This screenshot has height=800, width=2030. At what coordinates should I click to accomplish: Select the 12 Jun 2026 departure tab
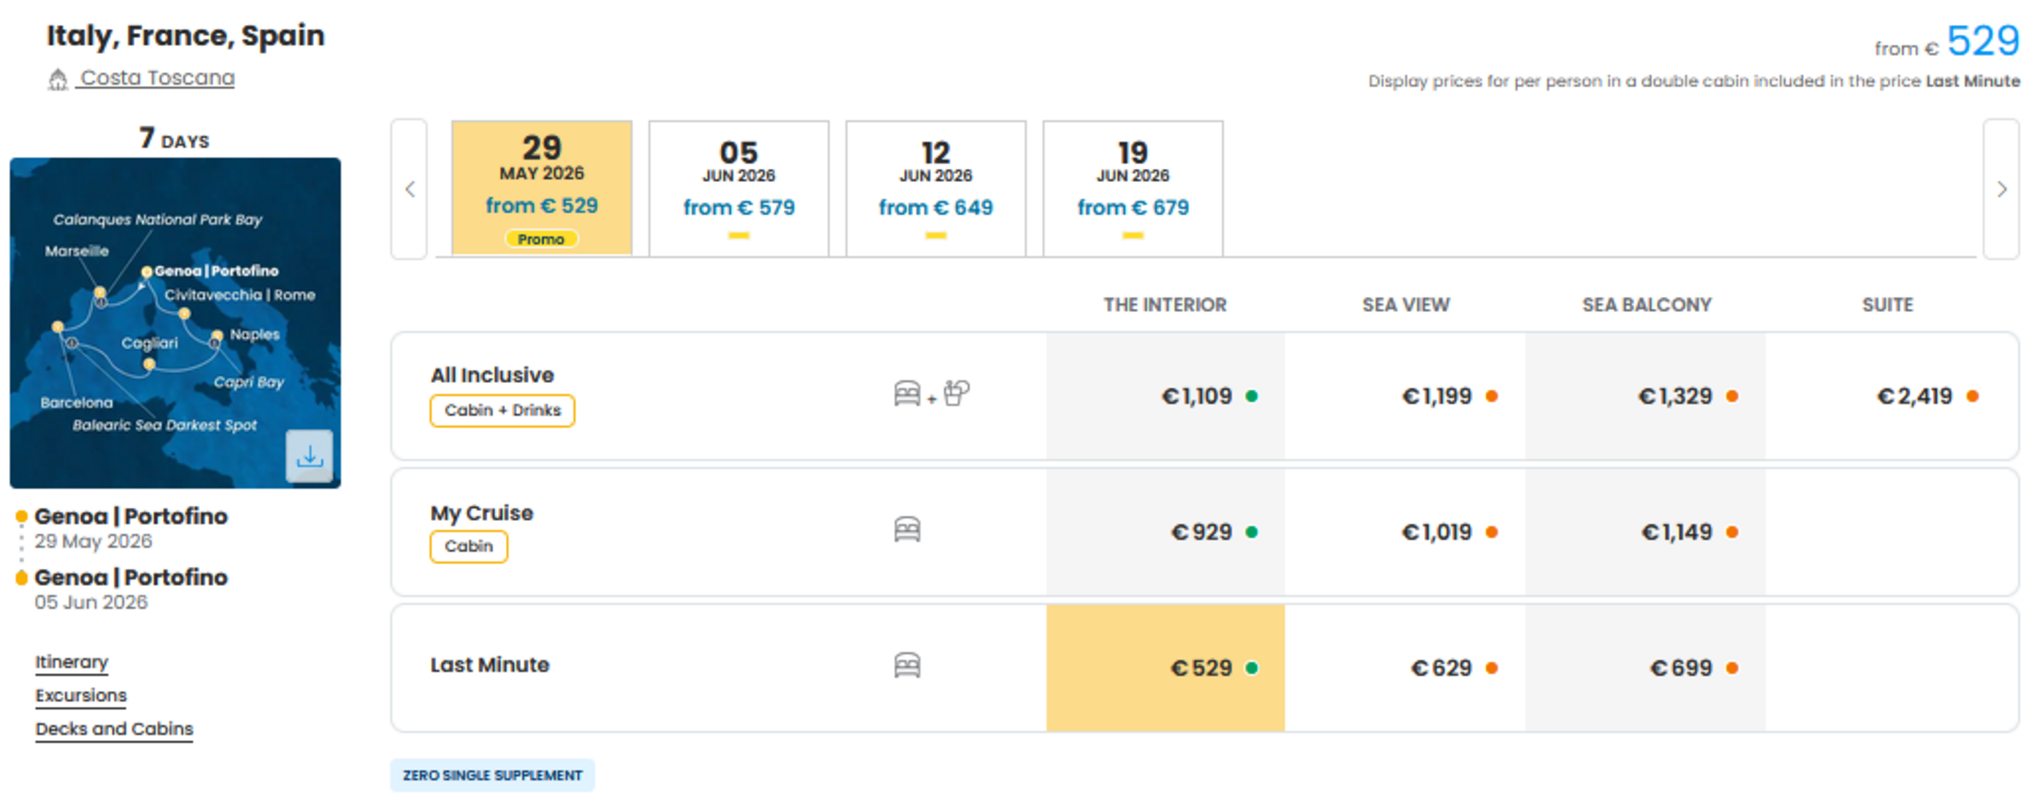click(936, 188)
